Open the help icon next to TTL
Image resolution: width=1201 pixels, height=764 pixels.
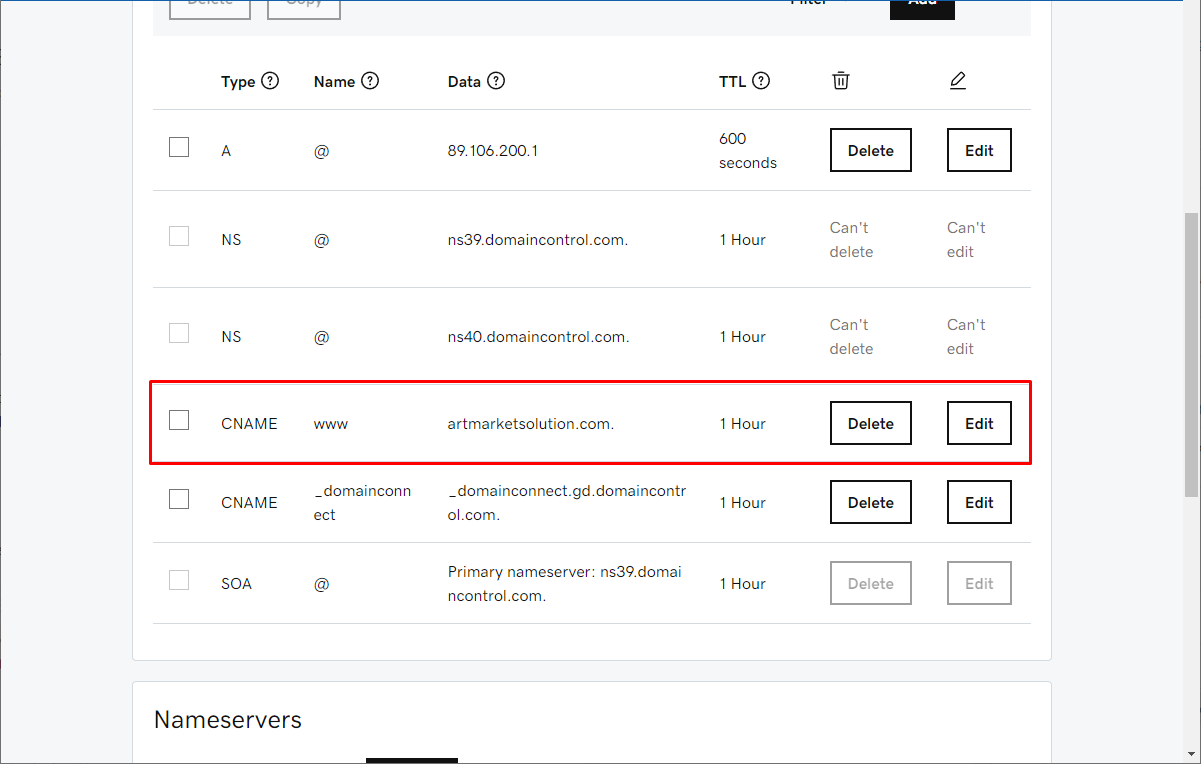761,81
